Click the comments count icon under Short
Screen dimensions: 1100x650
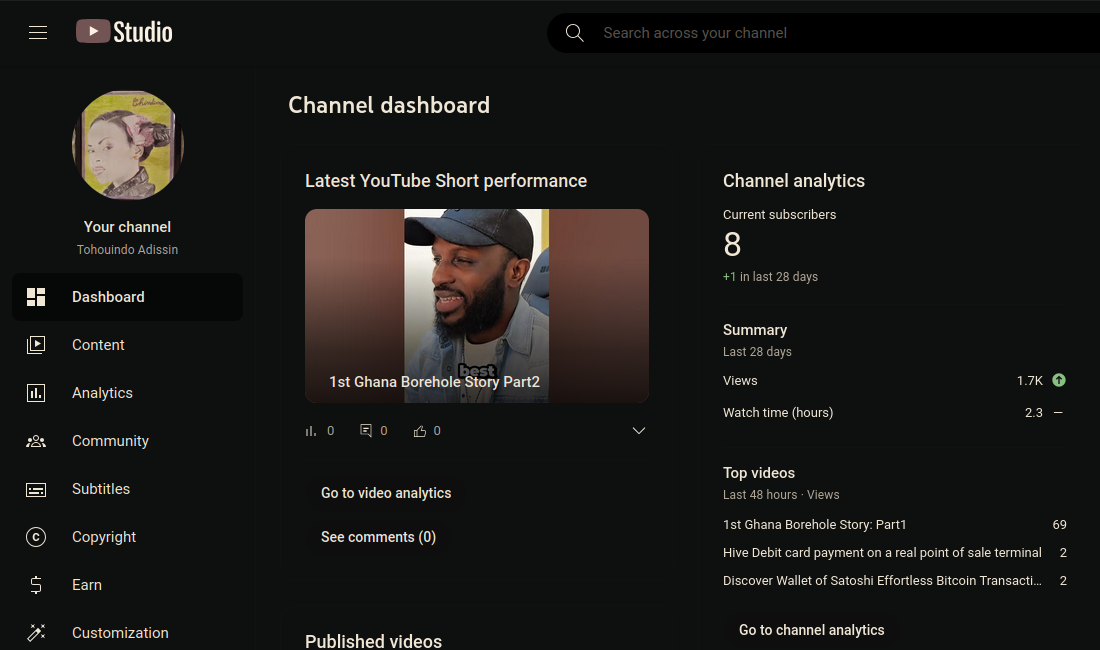pyautogui.click(x=366, y=431)
